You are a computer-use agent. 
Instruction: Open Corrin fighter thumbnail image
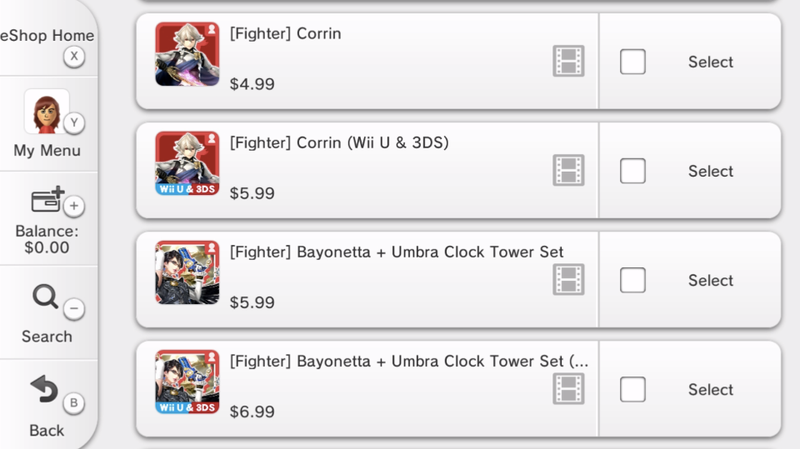pyautogui.click(x=187, y=54)
